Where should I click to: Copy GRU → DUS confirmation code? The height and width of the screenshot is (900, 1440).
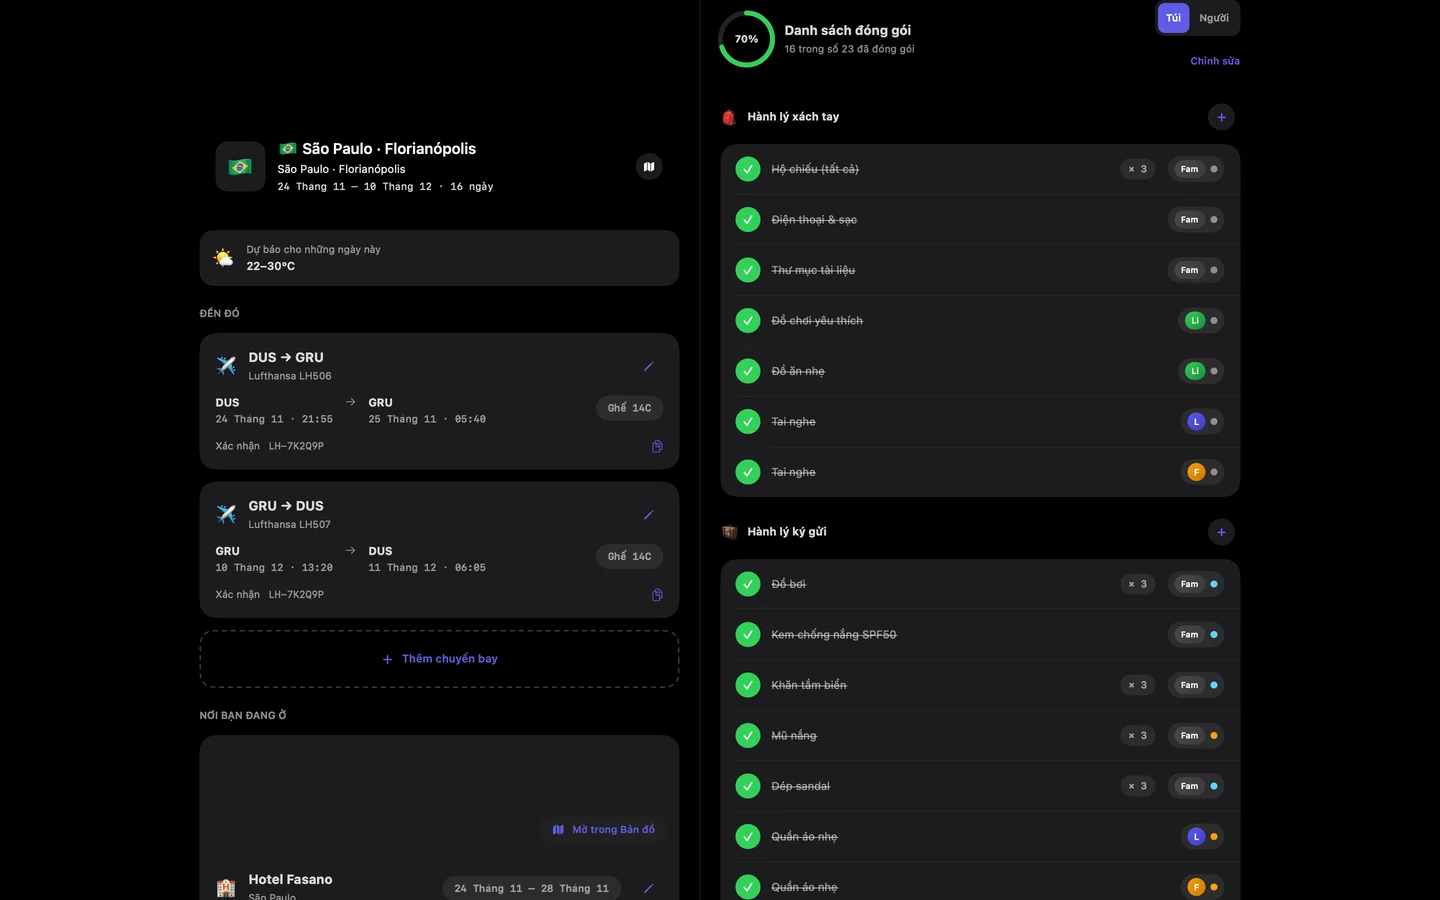pyautogui.click(x=657, y=595)
